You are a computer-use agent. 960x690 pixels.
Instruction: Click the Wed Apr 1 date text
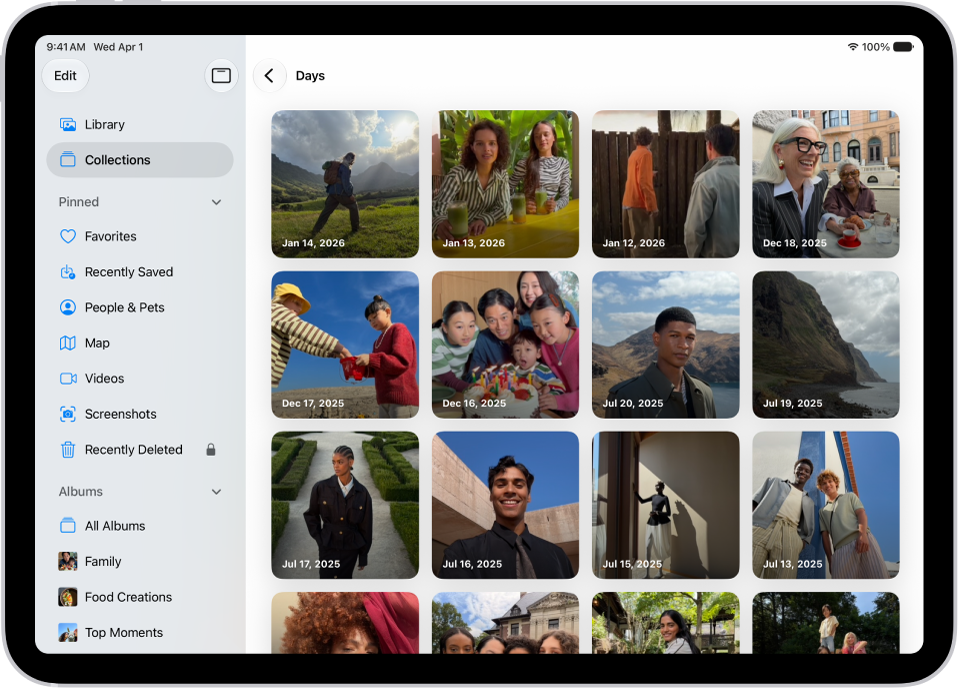(x=118, y=47)
